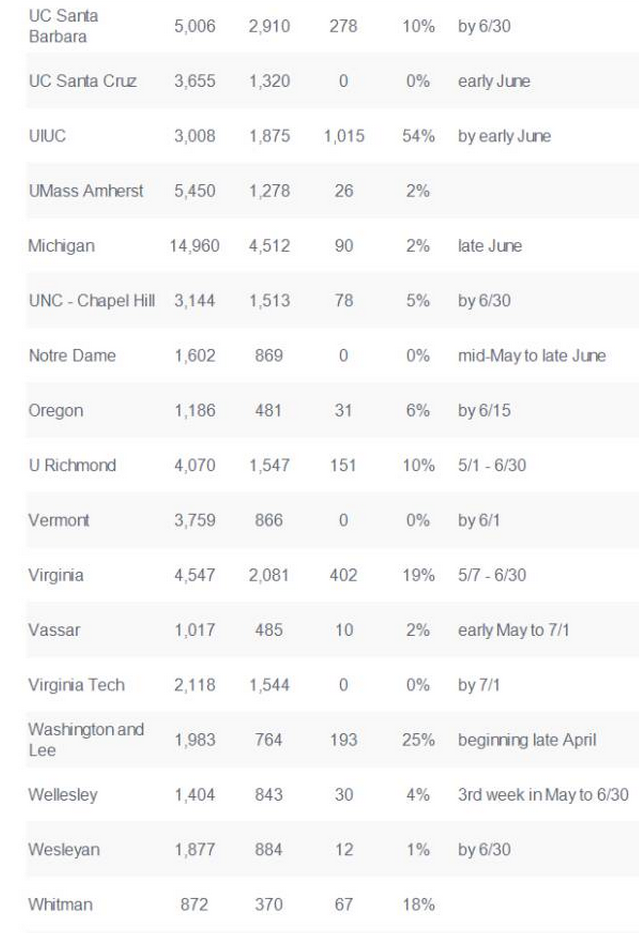Select the UC Santa Cruz cell
The image size is (639, 933).
[x=81, y=82]
